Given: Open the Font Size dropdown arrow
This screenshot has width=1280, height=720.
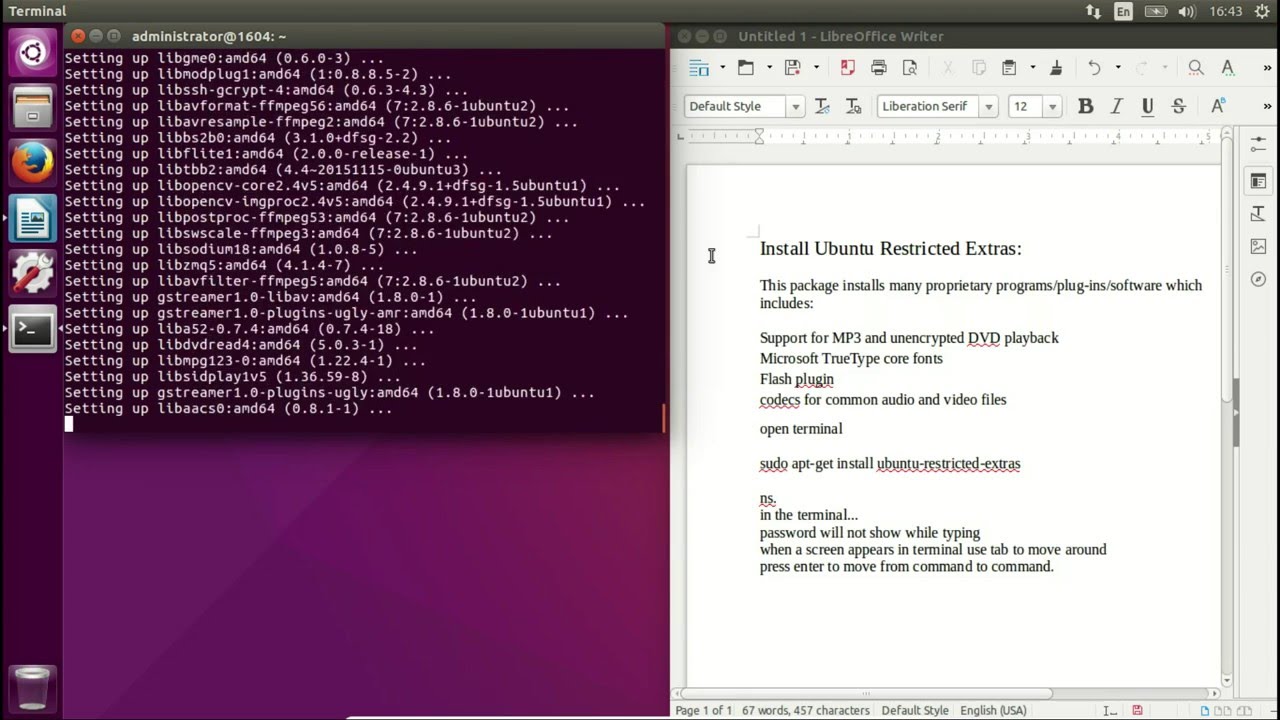Looking at the screenshot, I should point(1052,106).
